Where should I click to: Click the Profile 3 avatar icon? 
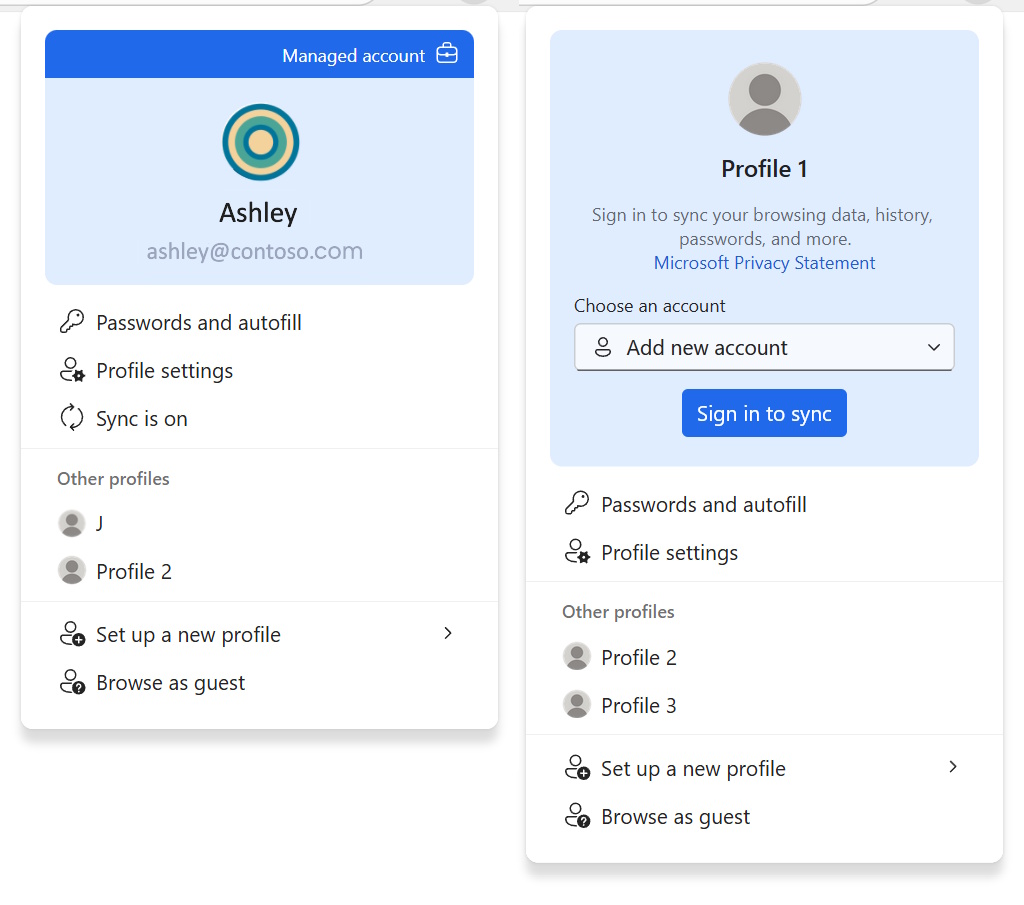(577, 705)
